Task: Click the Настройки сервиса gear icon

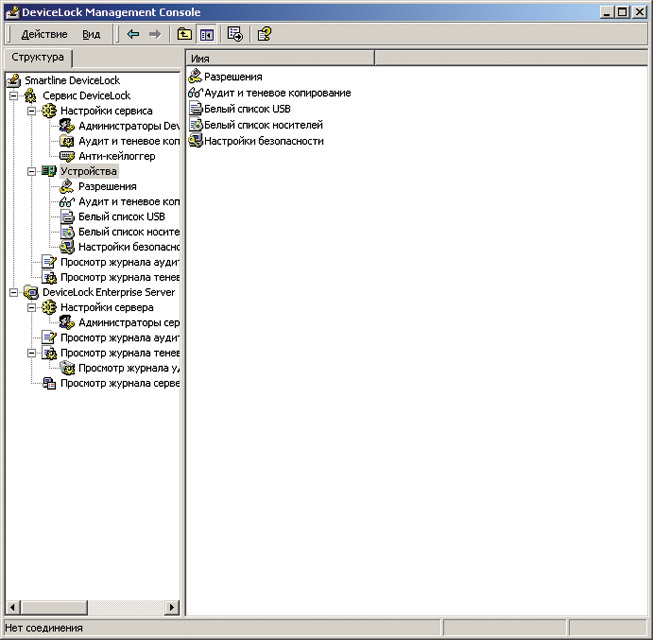Action: (49, 111)
